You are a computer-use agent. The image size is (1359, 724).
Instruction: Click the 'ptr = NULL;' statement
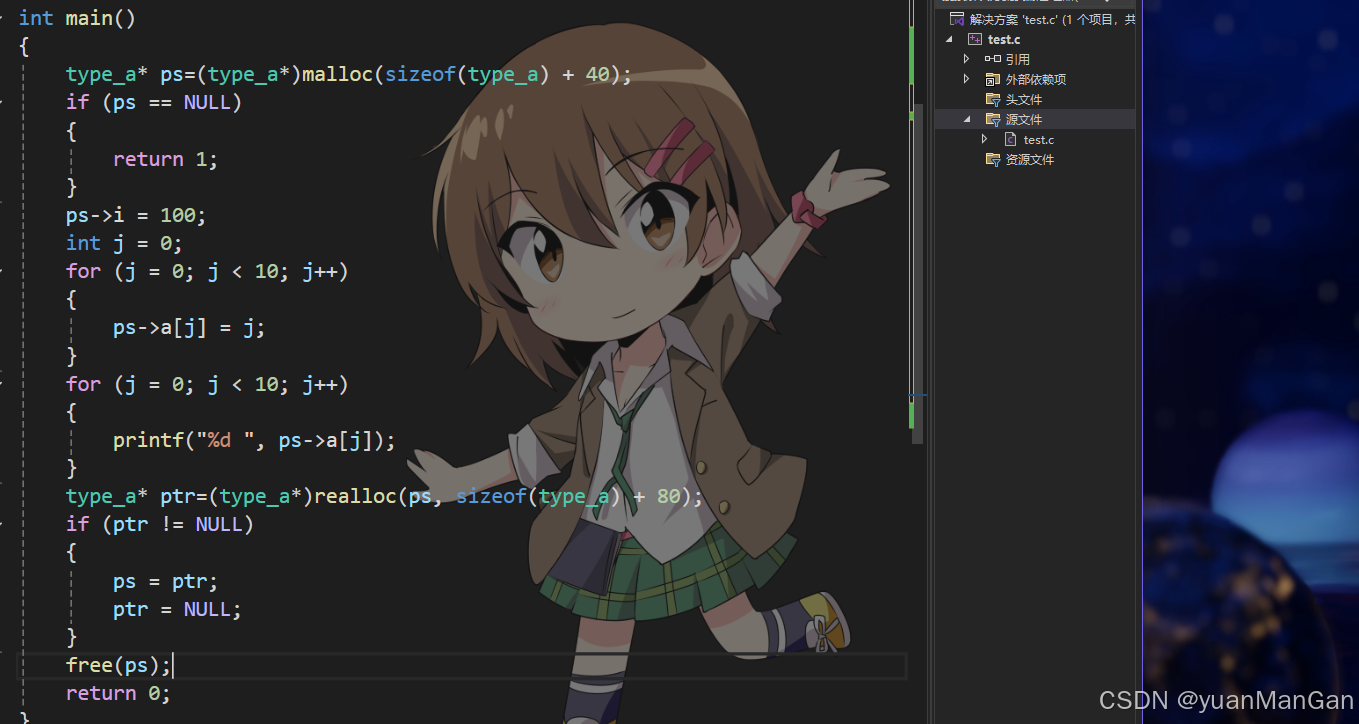coord(177,609)
